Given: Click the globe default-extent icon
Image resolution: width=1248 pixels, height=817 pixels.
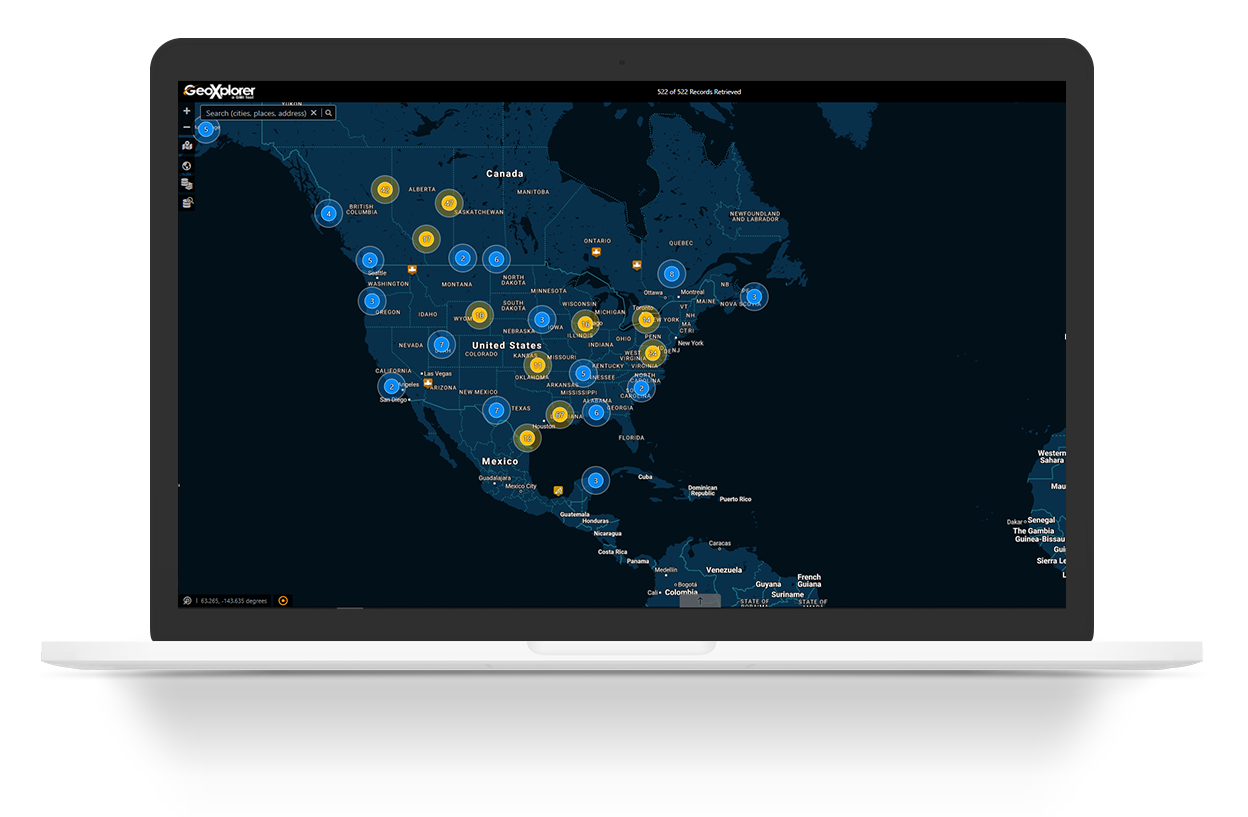Looking at the screenshot, I should pyautogui.click(x=187, y=166).
